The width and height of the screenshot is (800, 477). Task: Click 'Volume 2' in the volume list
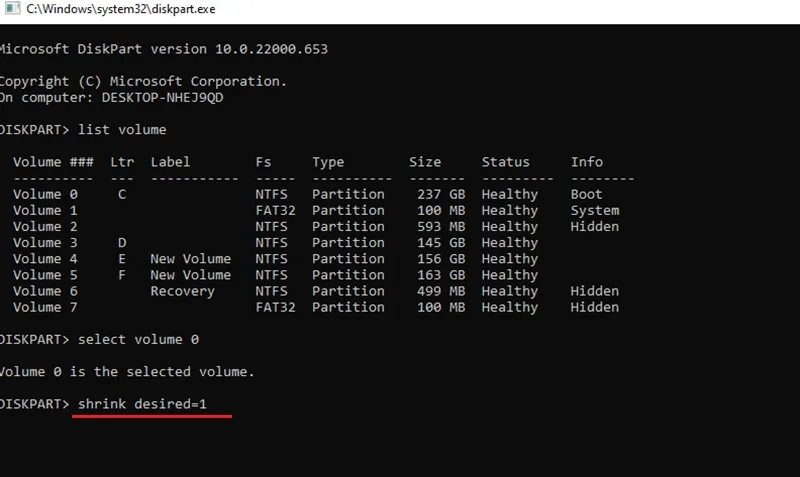point(45,227)
